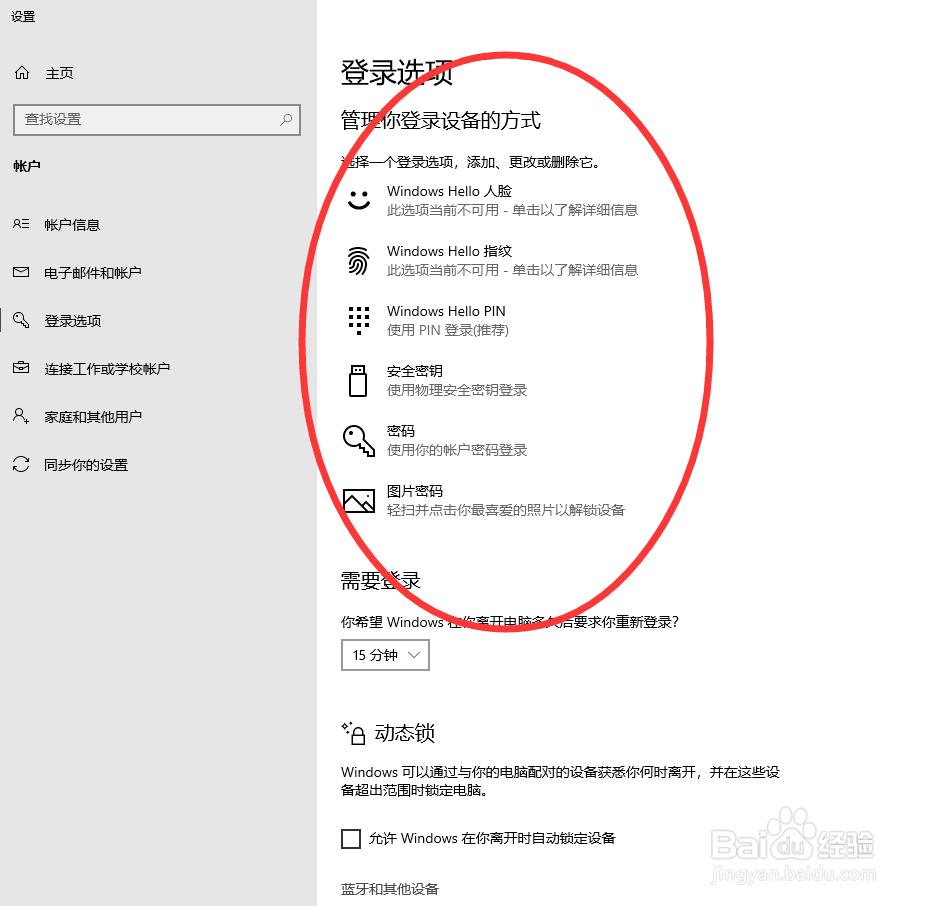The width and height of the screenshot is (927, 906).
Task: Click the person-plus icon for 家庭和其他用户
Action: point(21,416)
